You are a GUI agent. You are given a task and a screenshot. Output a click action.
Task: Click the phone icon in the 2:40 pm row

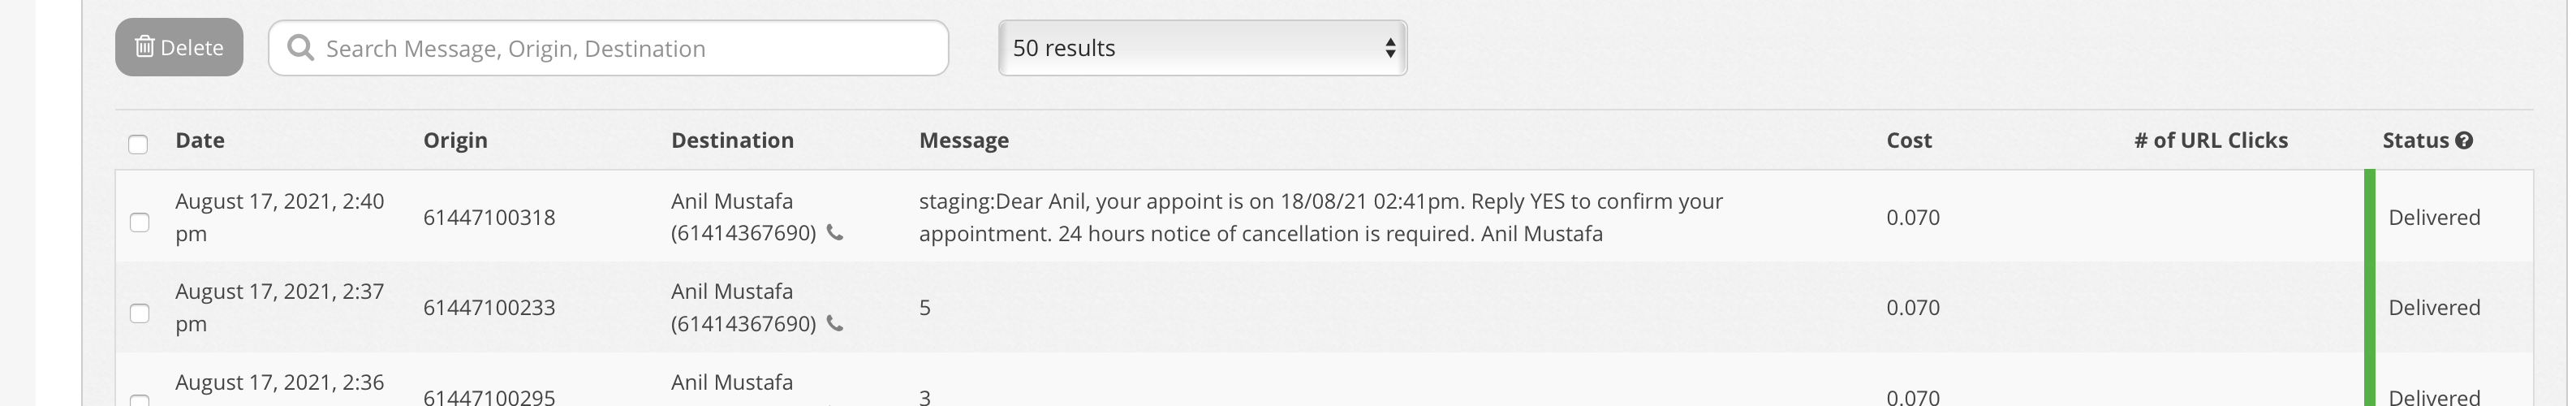point(834,233)
